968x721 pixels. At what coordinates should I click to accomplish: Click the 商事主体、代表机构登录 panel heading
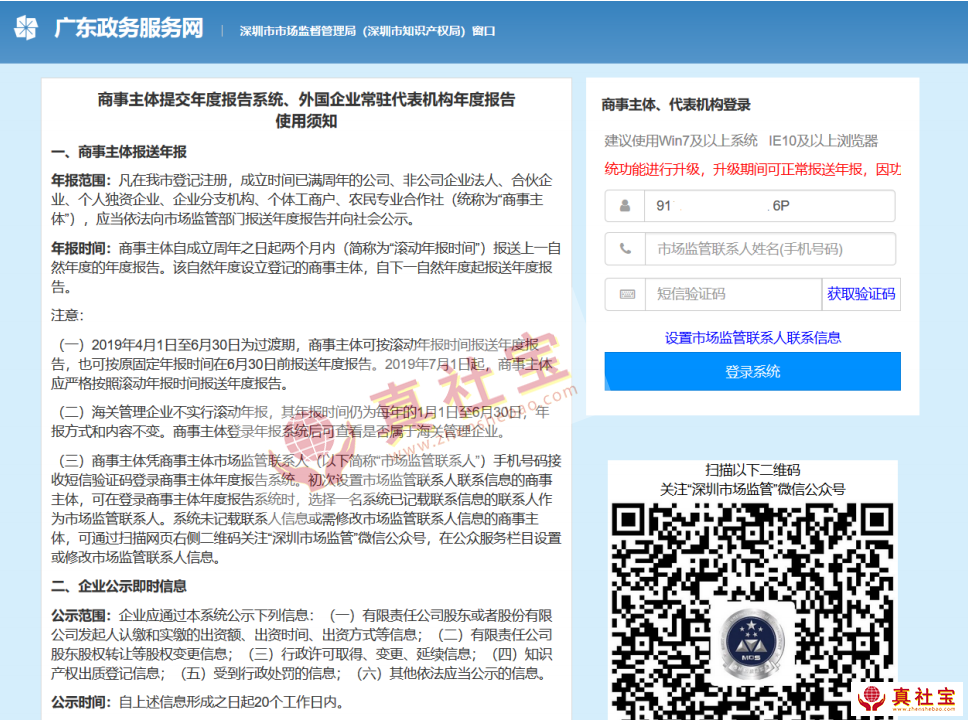[x=676, y=105]
